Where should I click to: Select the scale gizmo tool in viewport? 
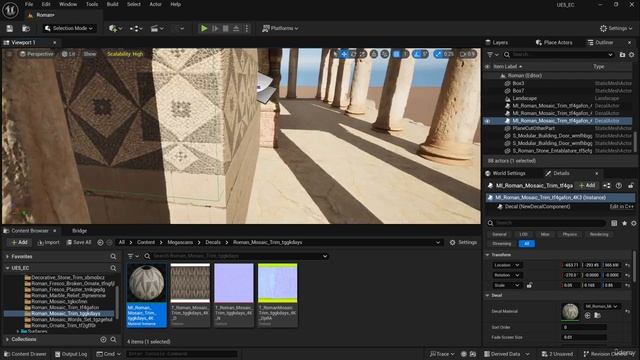coord(362,54)
